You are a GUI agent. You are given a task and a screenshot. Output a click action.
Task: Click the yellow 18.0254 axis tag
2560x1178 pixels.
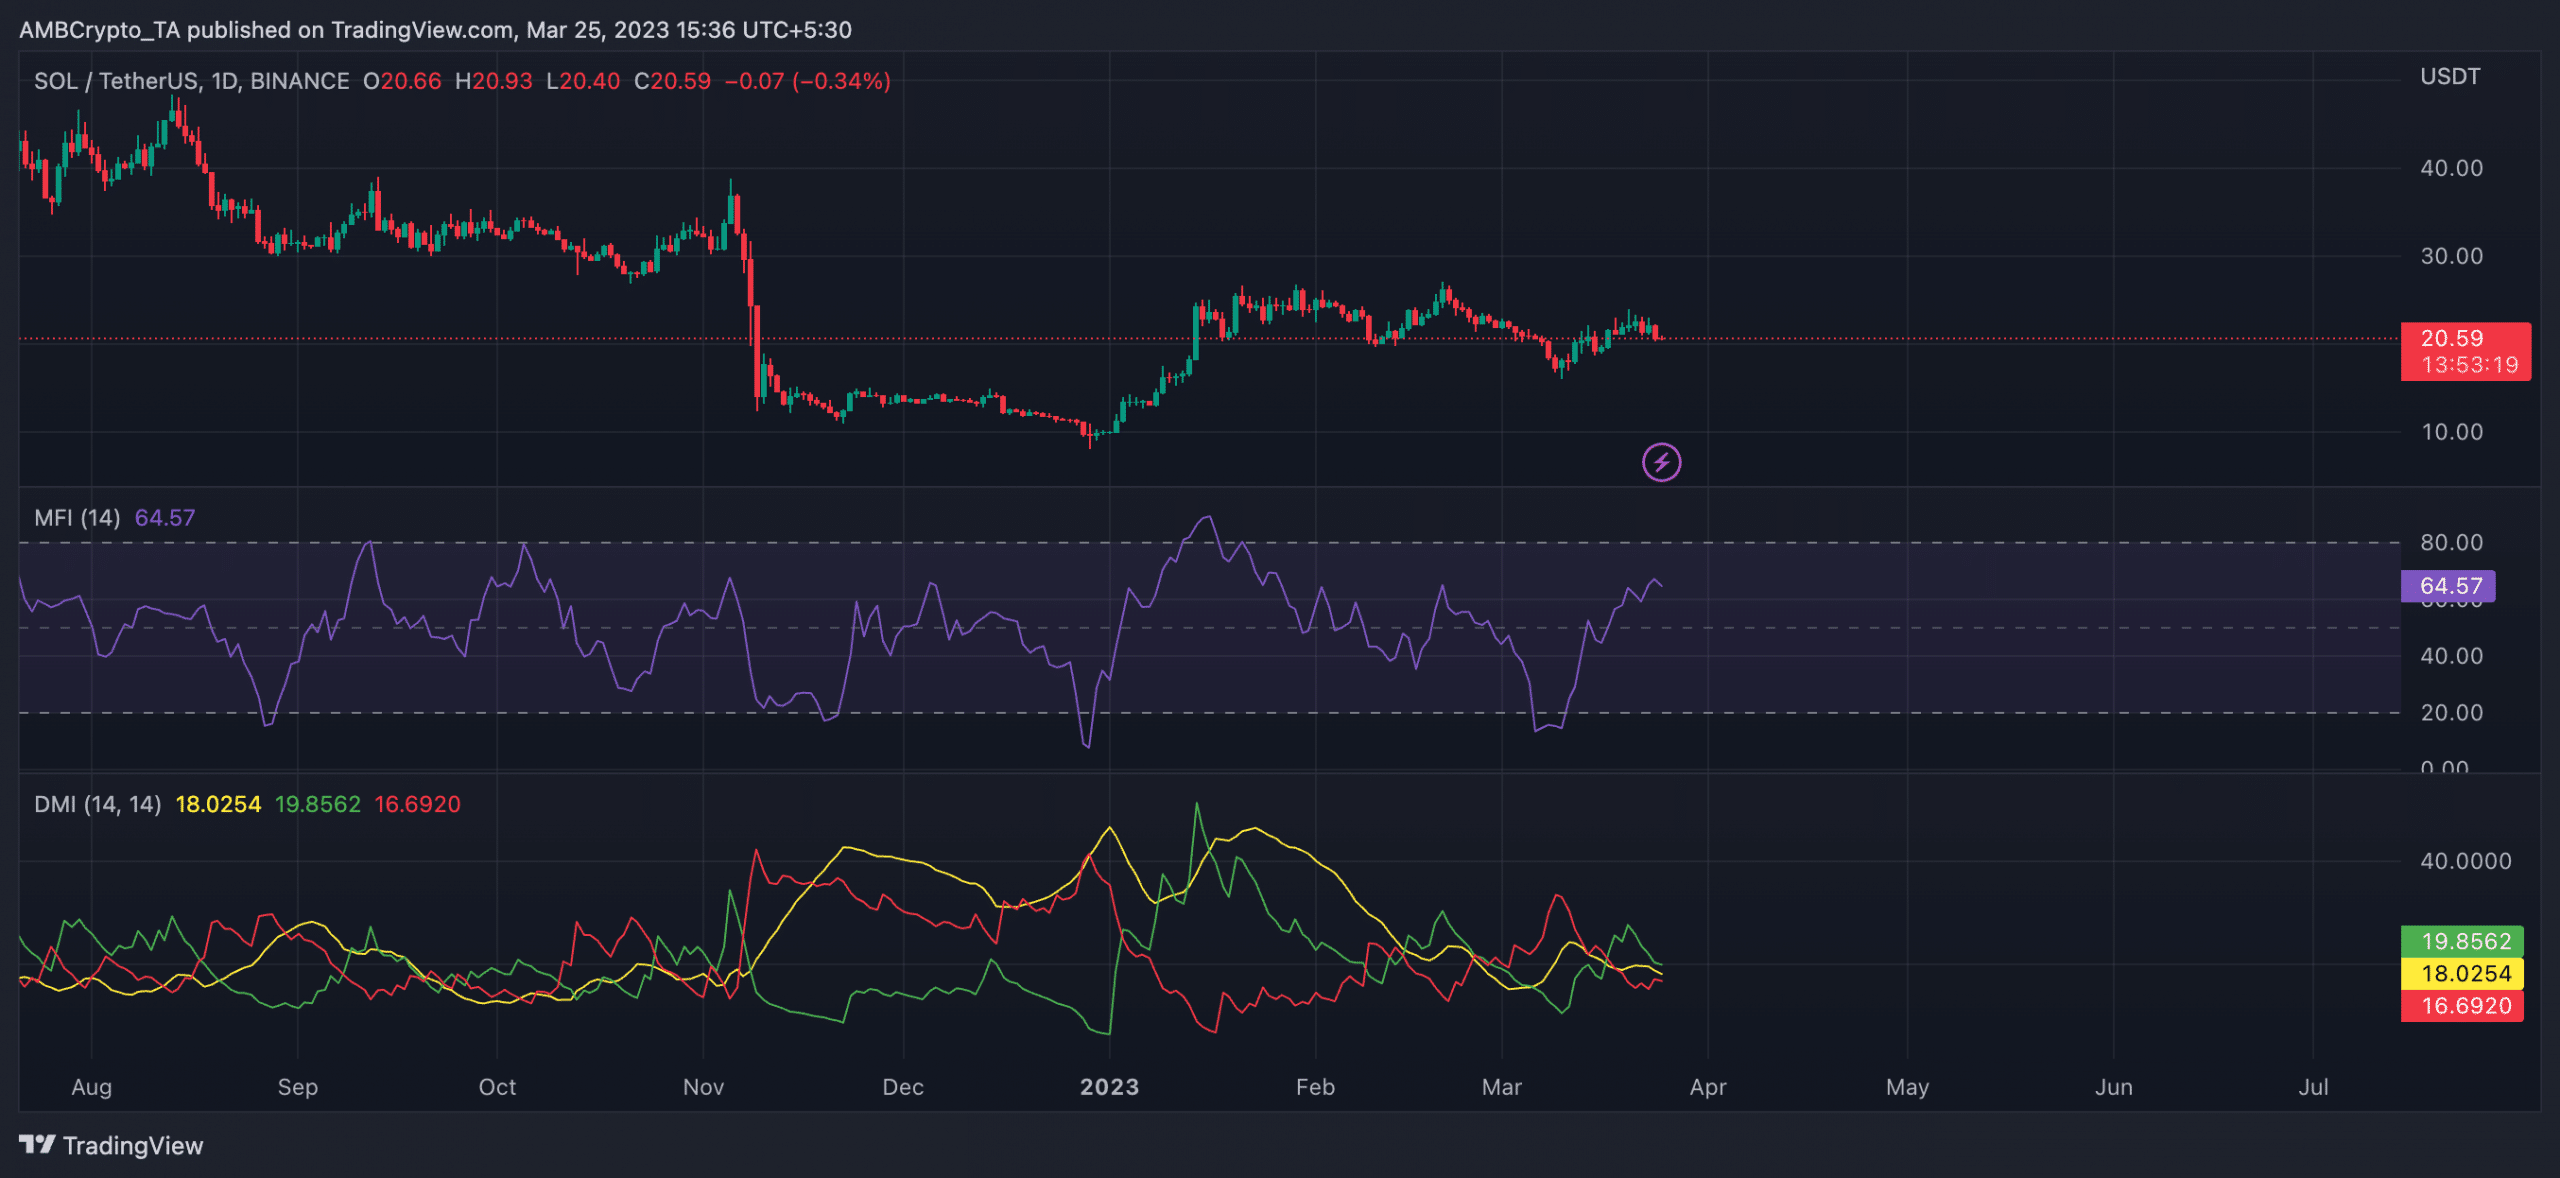click(x=2462, y=973)
